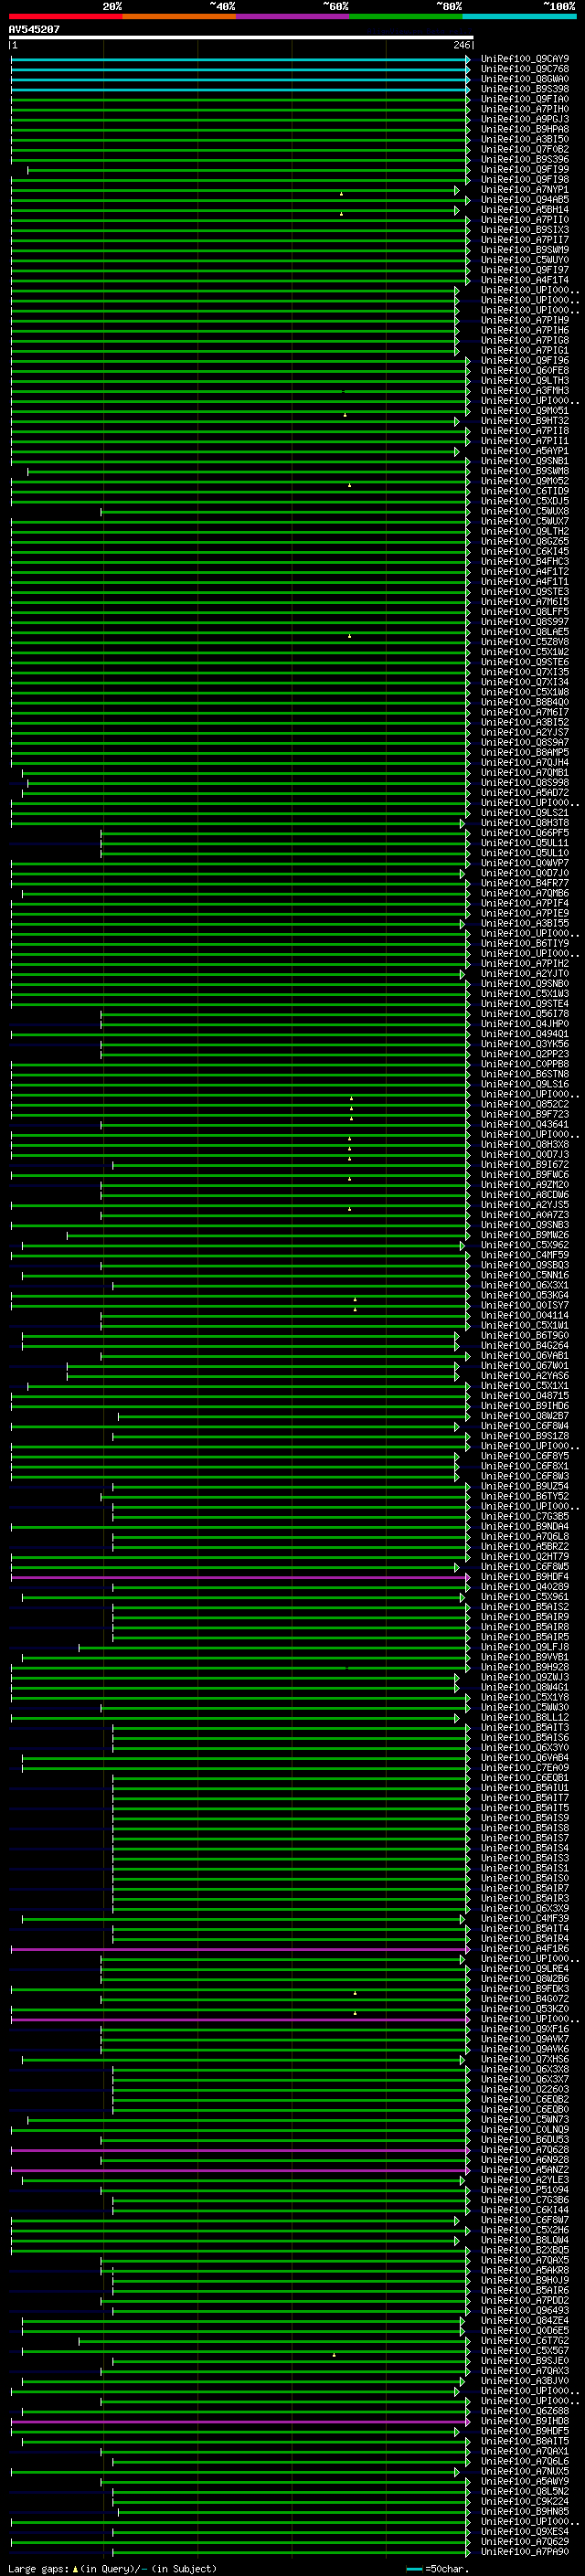The height and width of the screenshot is (2576, 585).
Task: Select hit label UniRef100_B9H928
Action: [524, 1667]
